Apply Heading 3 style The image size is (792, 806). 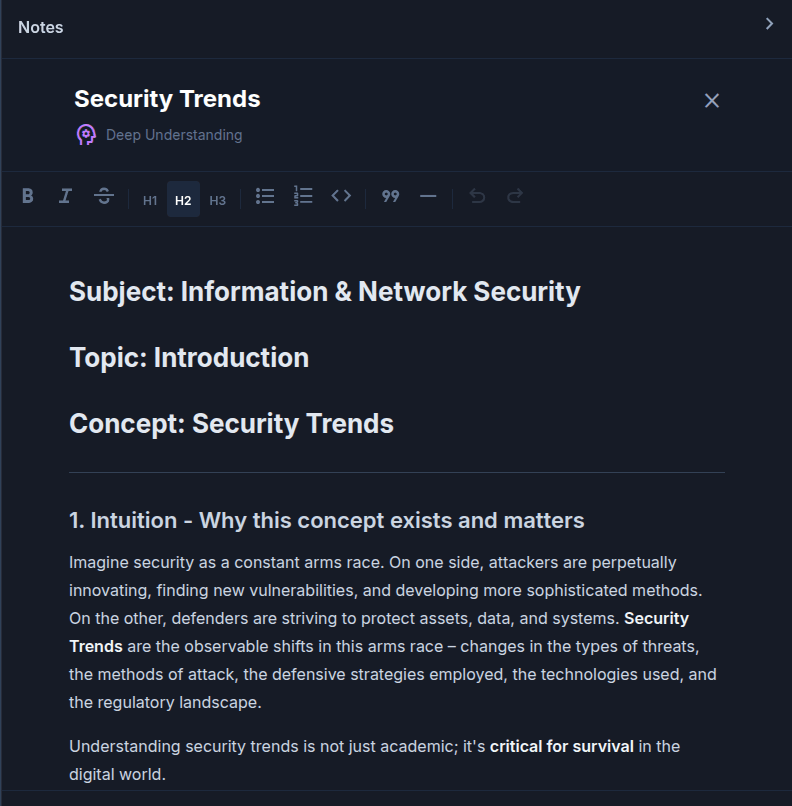217,200
